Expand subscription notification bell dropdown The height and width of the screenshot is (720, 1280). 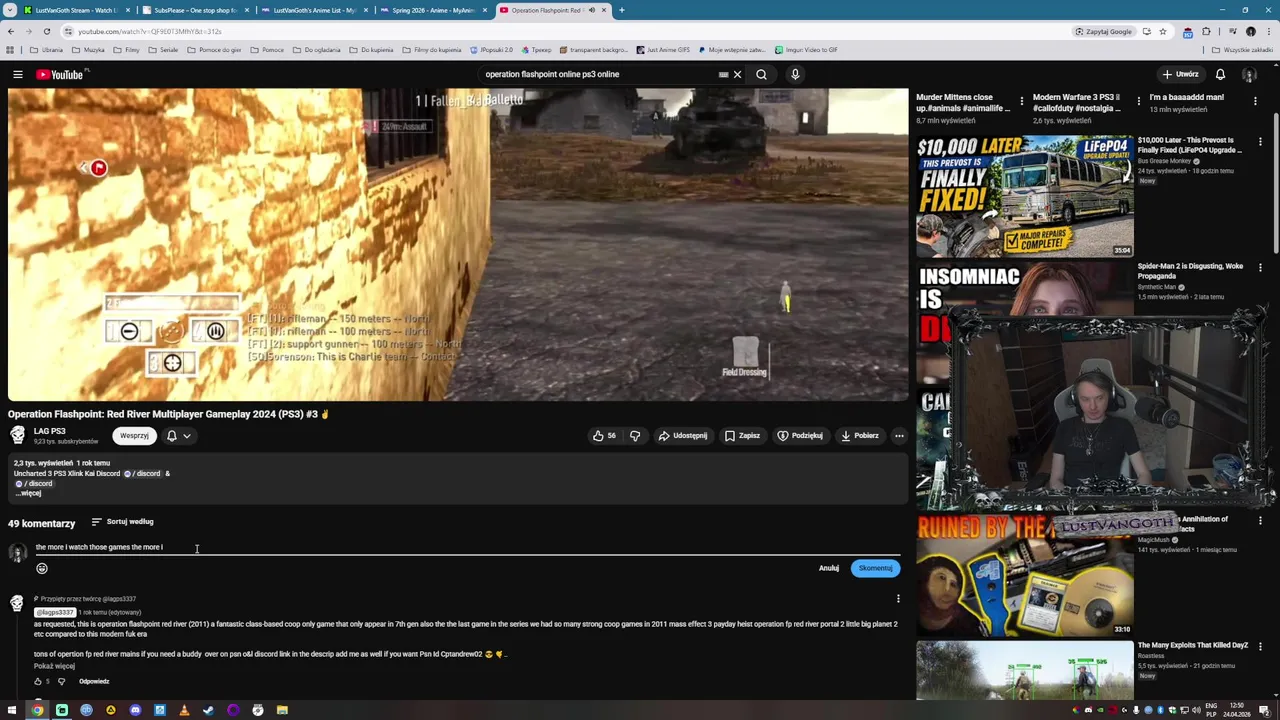178,436
